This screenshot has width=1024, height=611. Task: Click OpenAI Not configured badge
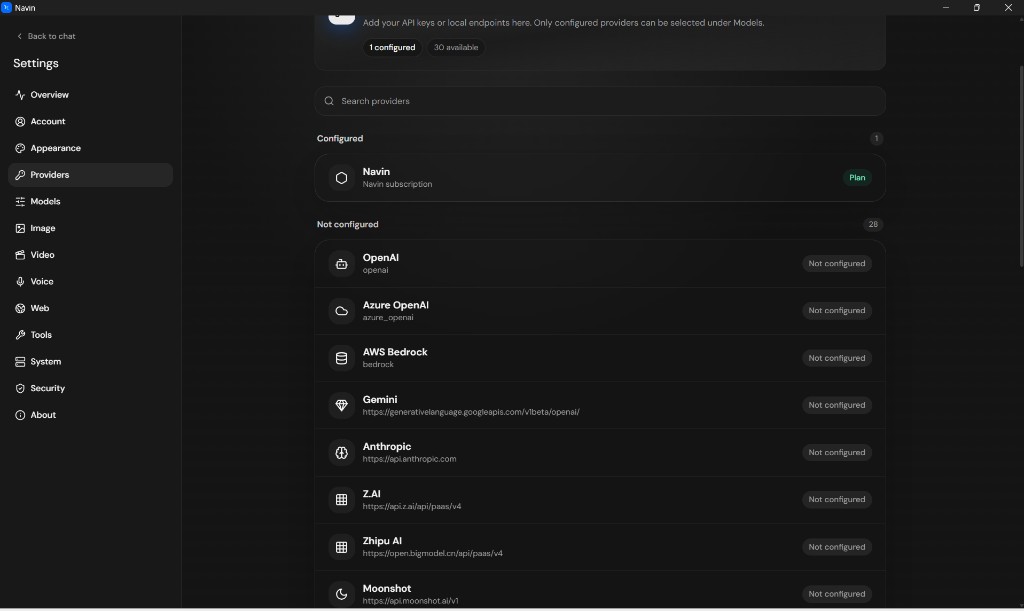point(837,264)
